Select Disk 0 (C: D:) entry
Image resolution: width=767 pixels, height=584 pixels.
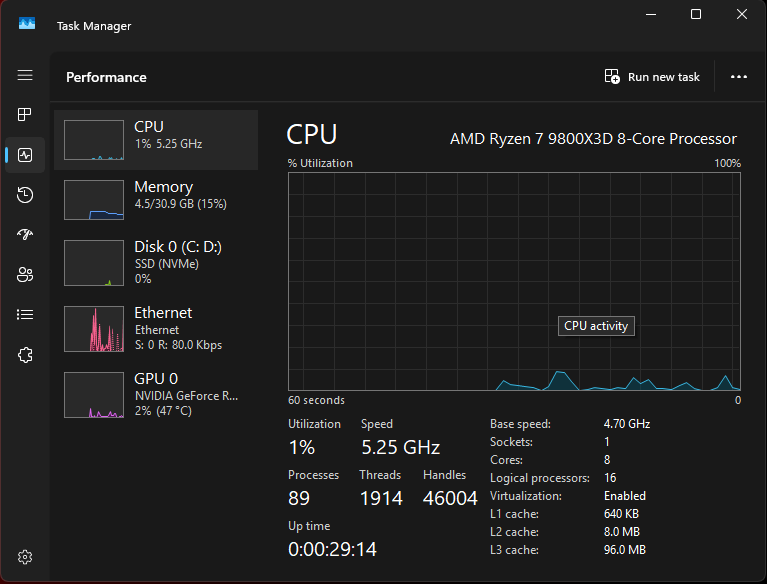156,263
